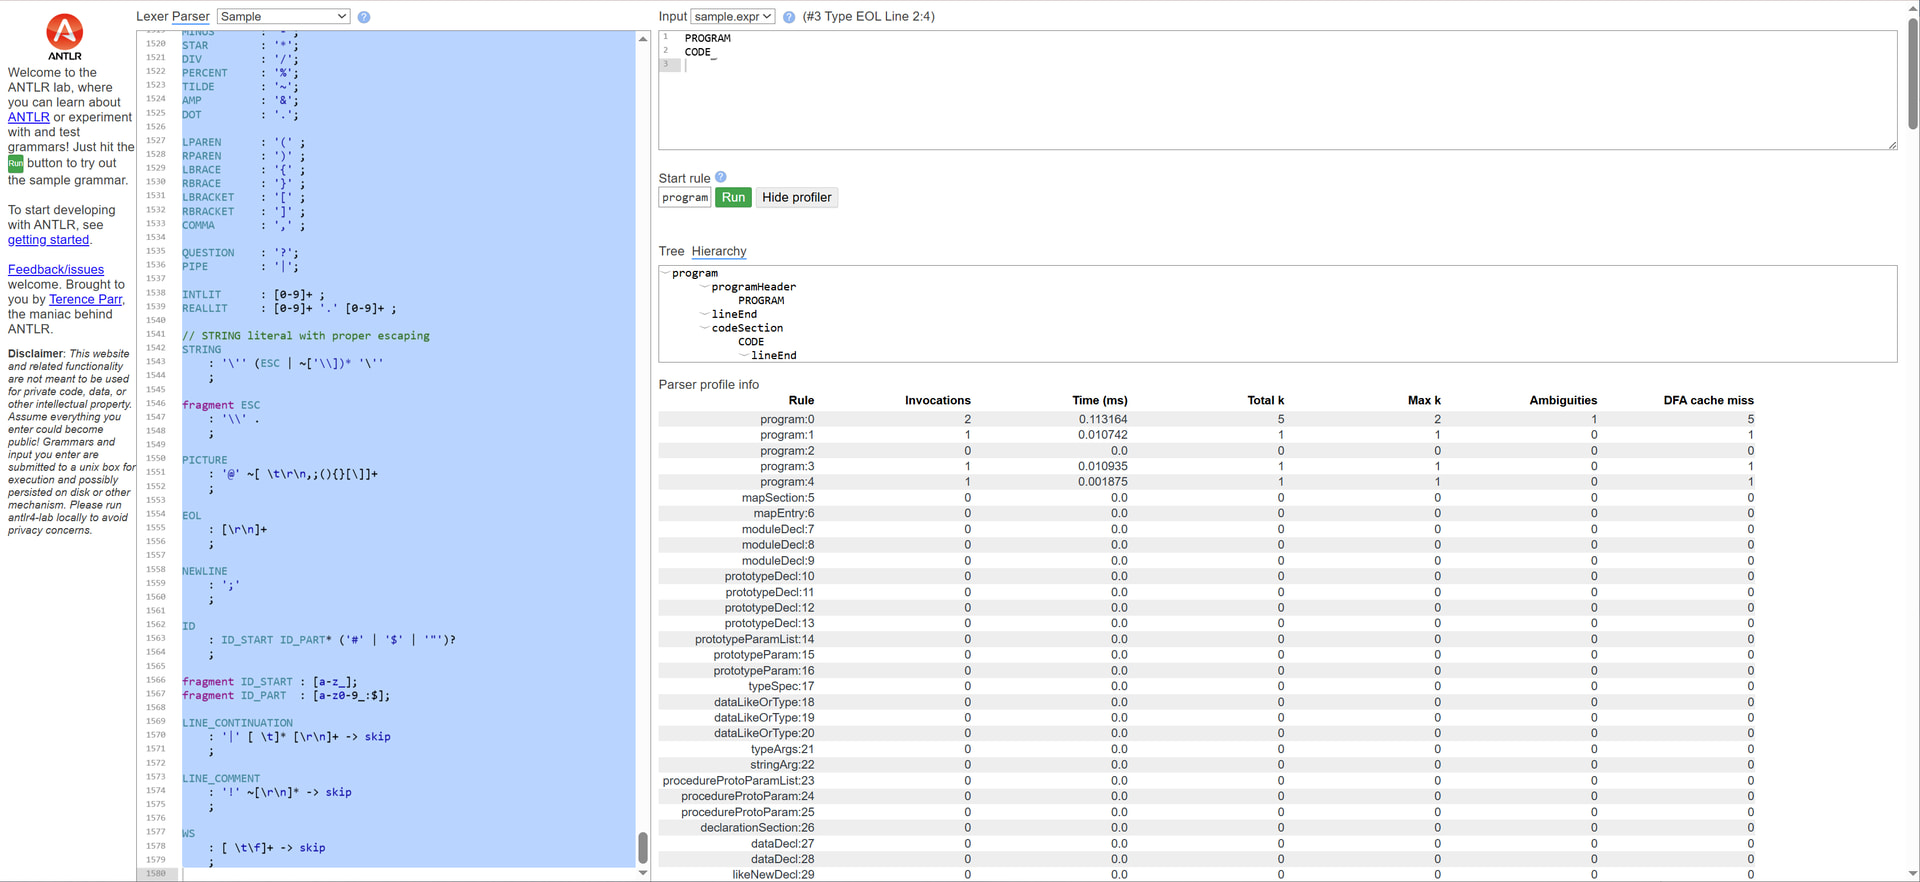Click the Start rule input field
Viewport: 1920px width, 882px height.
pos(685,197)
